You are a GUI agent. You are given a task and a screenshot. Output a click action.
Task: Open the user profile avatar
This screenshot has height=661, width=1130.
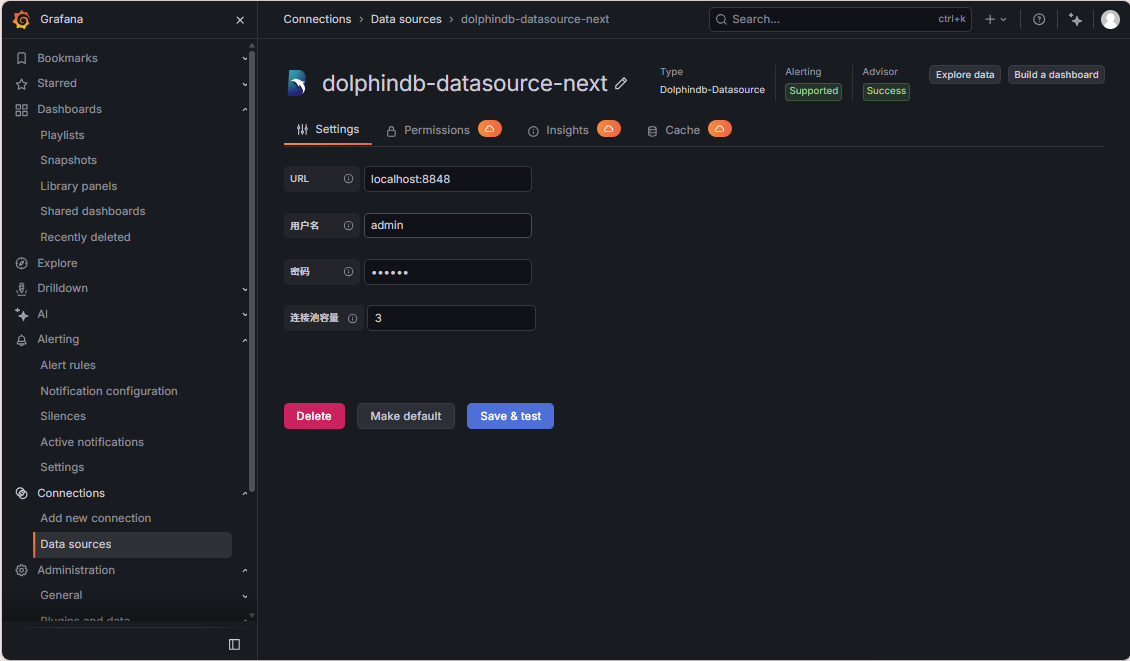pos(1110,19)
